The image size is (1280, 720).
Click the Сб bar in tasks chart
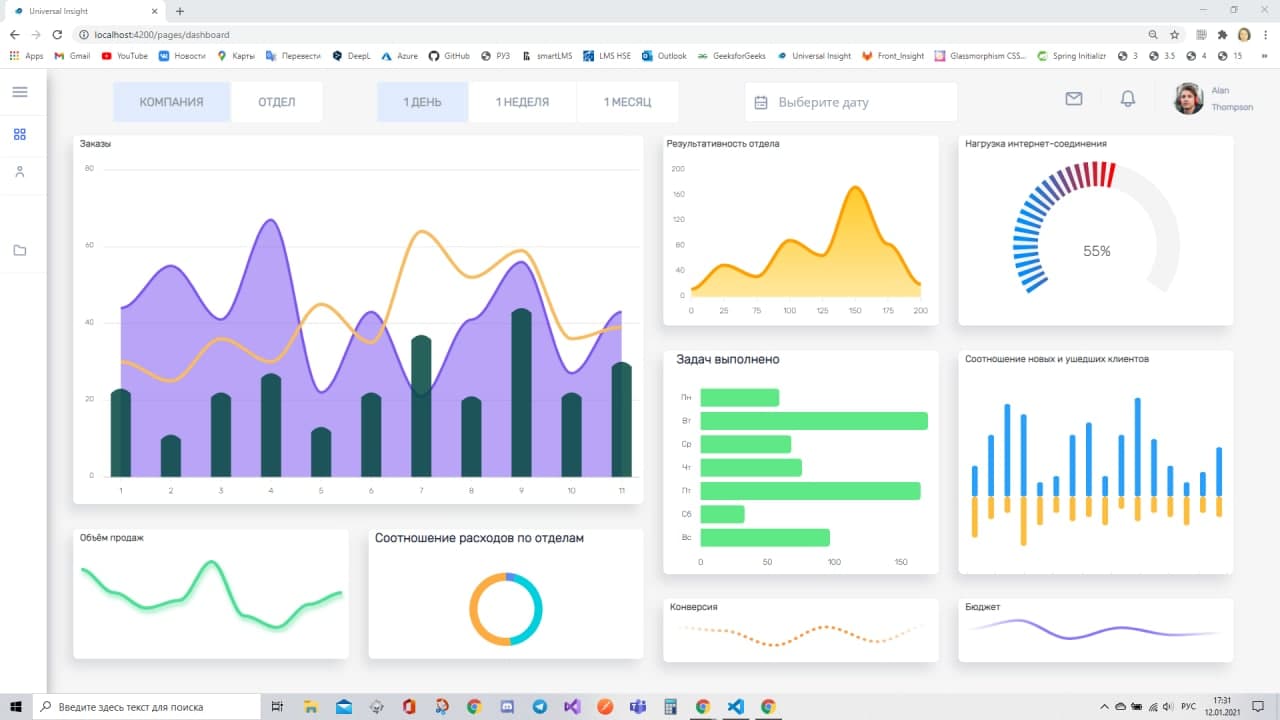pos(722,514)
